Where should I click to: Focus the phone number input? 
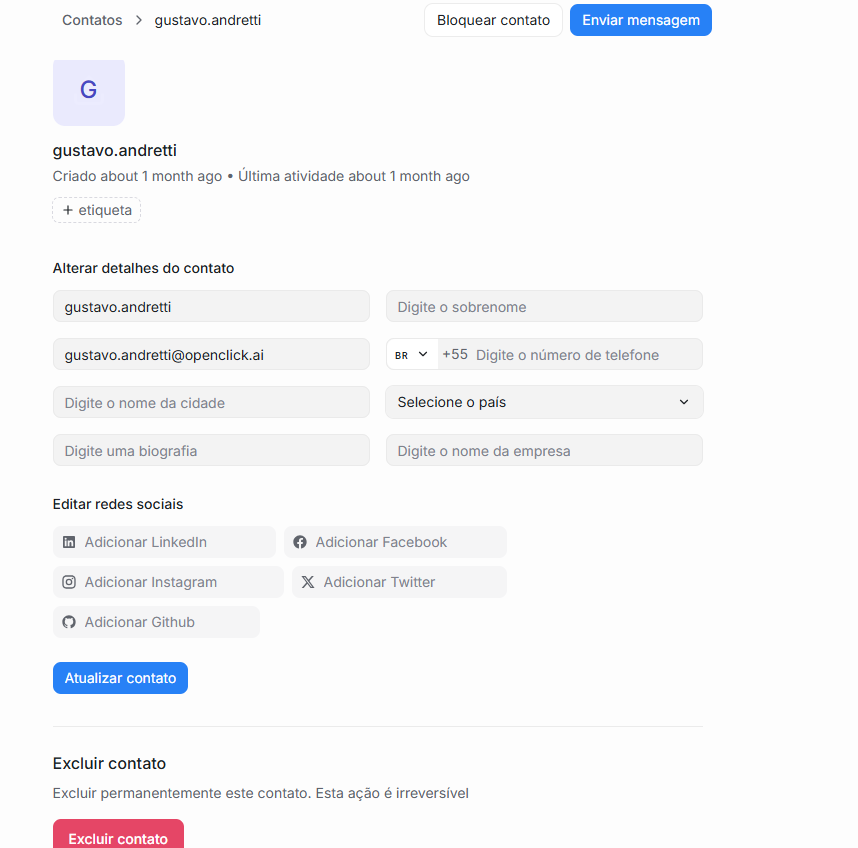(x=584, y=355)
